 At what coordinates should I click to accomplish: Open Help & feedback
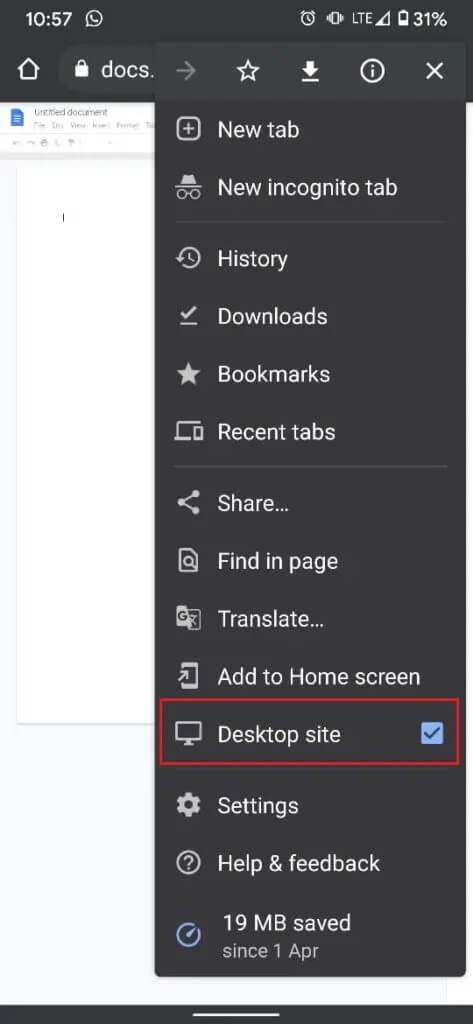click(310, 863)
